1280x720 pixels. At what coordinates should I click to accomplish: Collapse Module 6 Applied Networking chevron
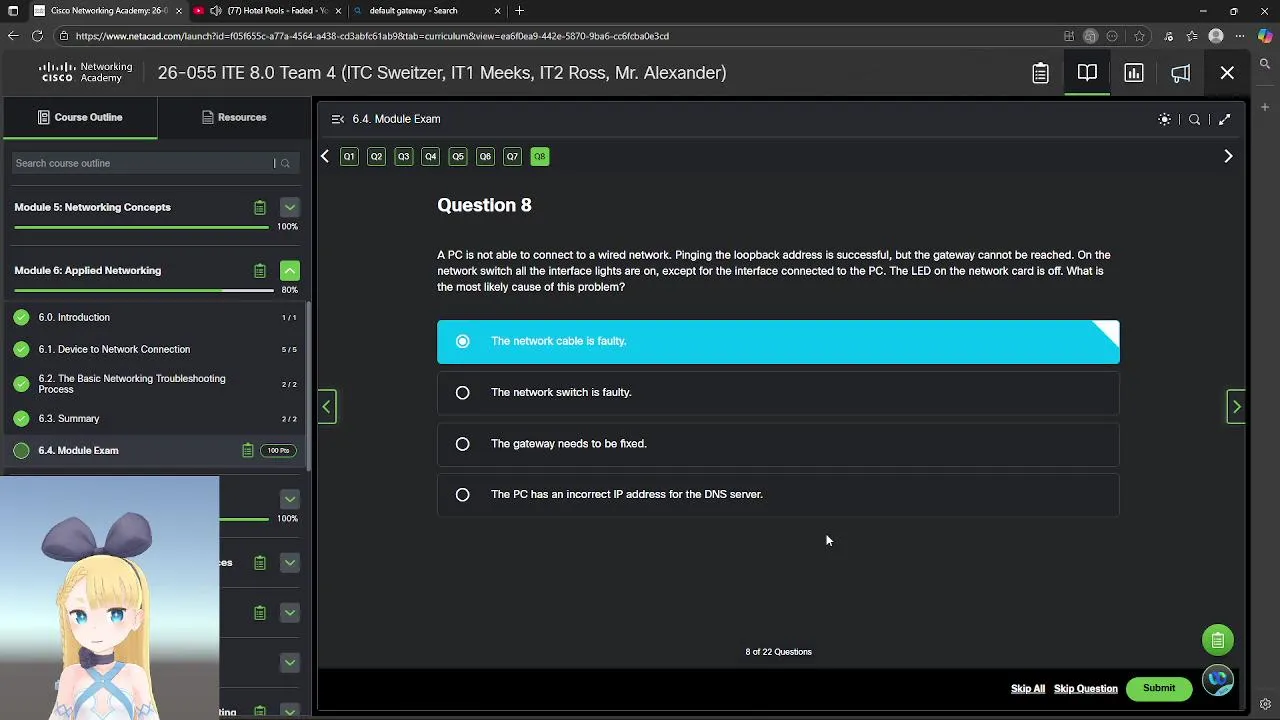(289, 271)
